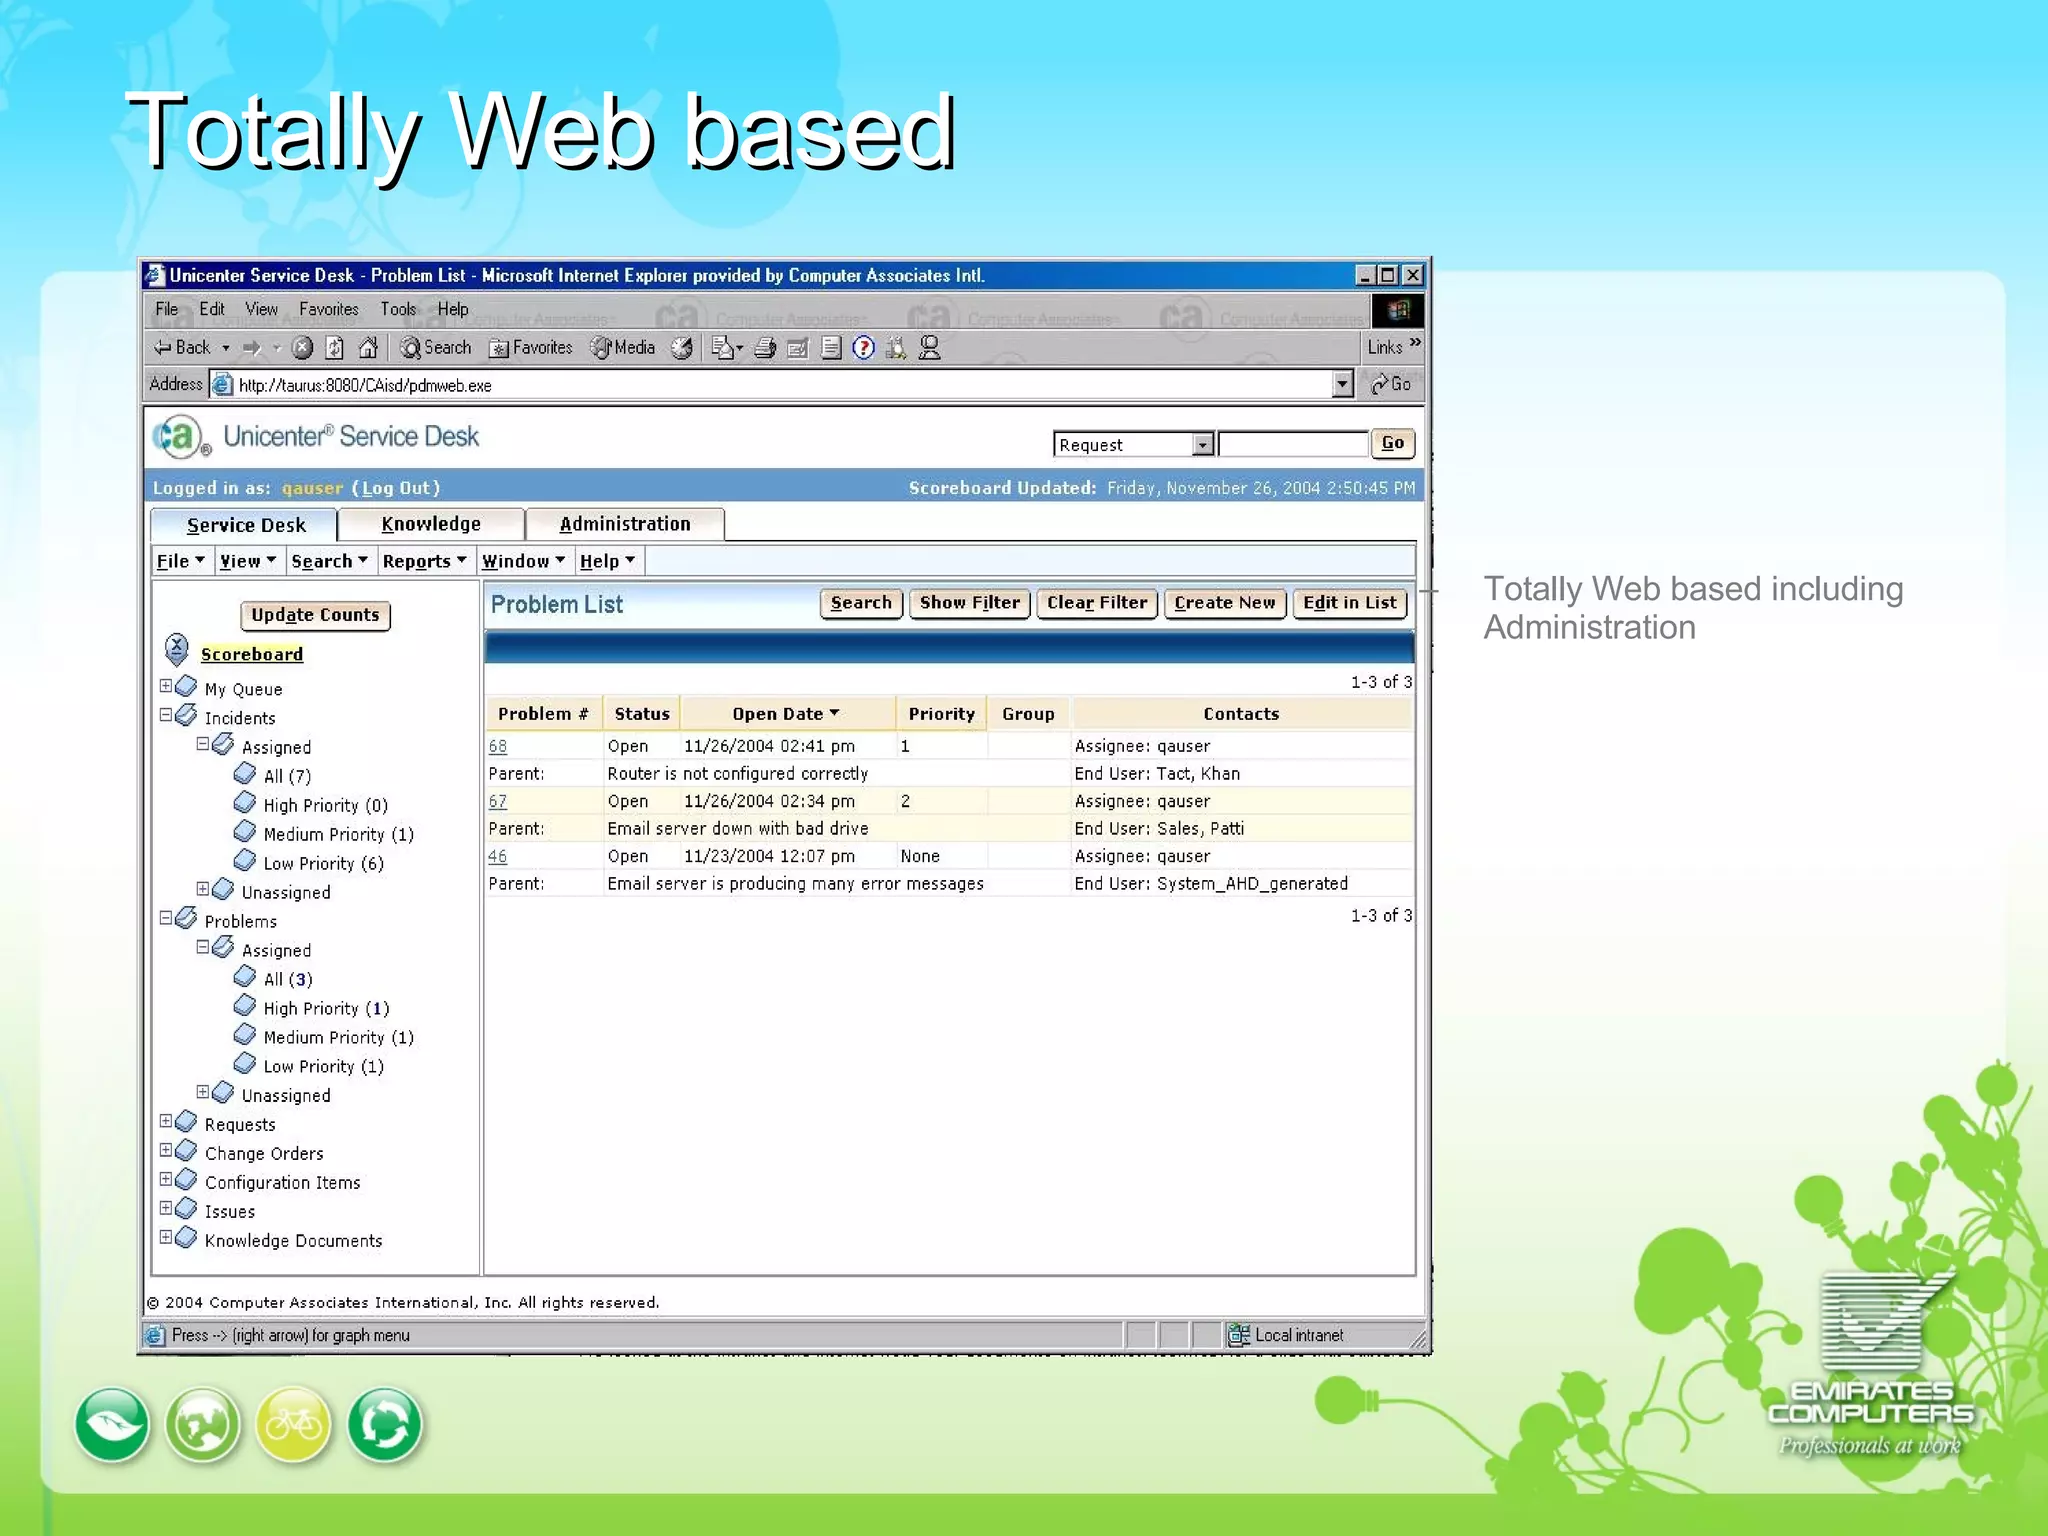Viewport: 2048px width, 1536px height.
Task: Click the Messenger person icon in the toolbar
Action: click(x=929, y=347)
